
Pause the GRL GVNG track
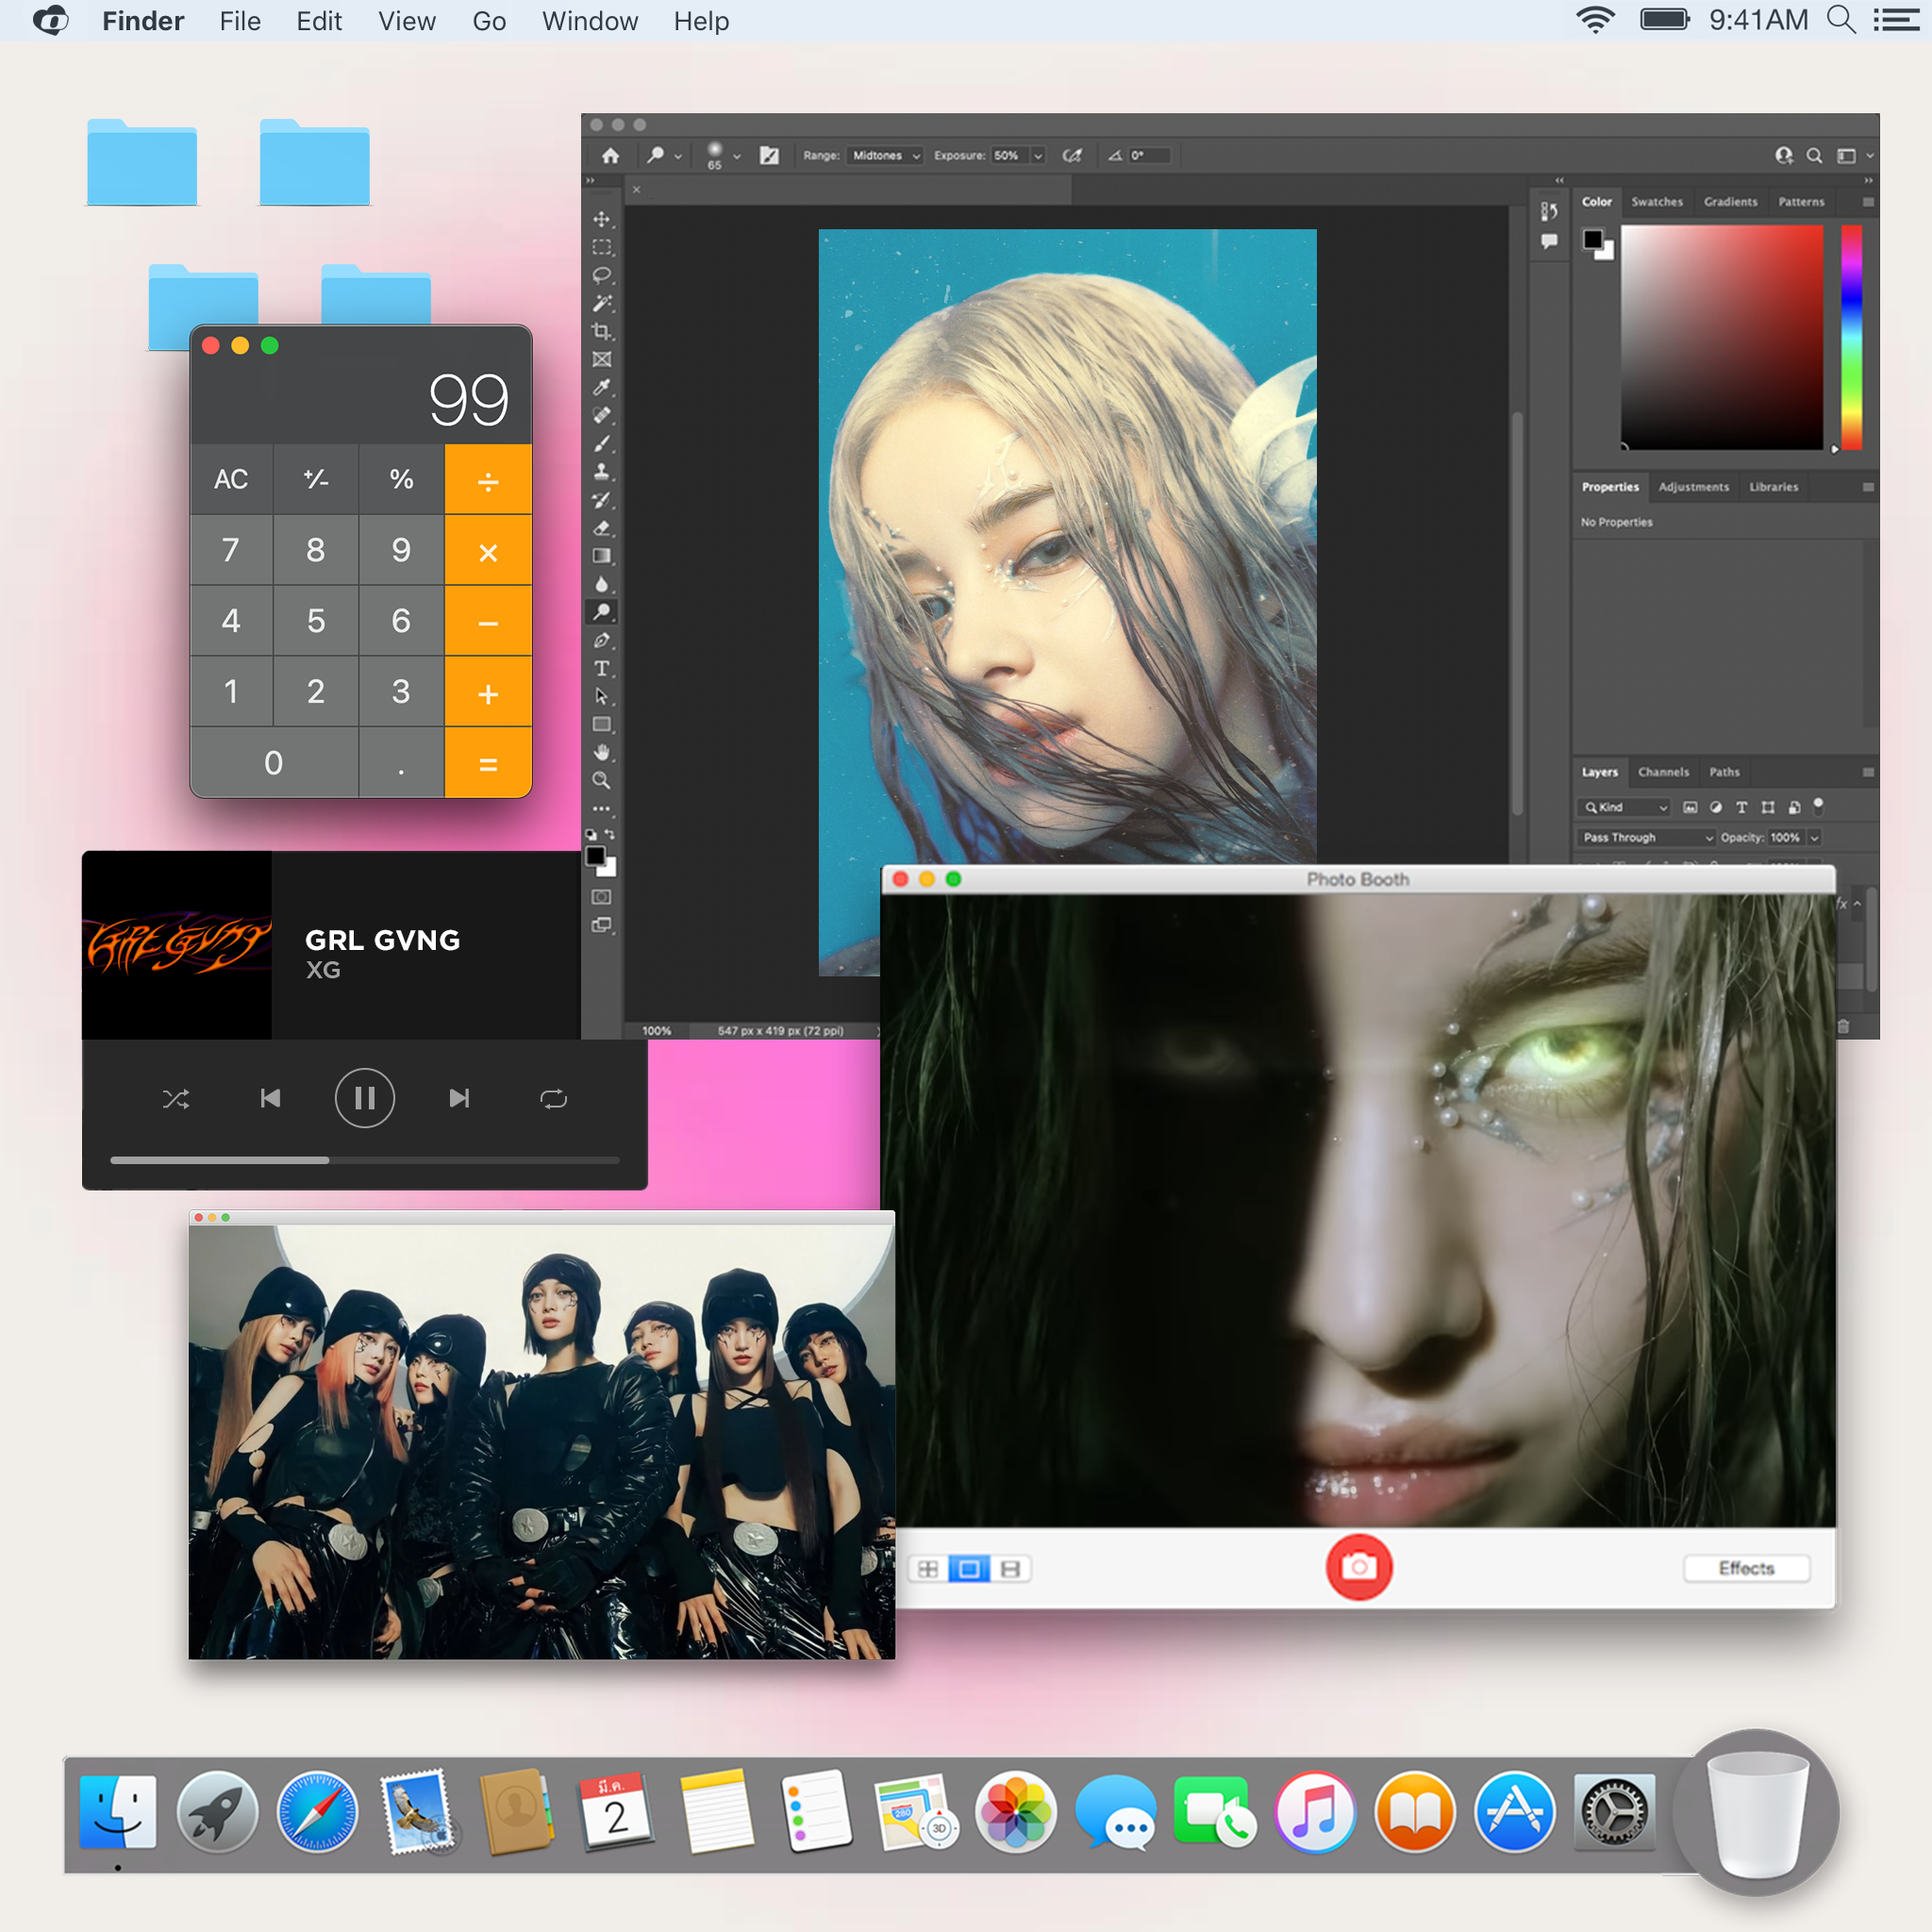tap(364, 1099)
